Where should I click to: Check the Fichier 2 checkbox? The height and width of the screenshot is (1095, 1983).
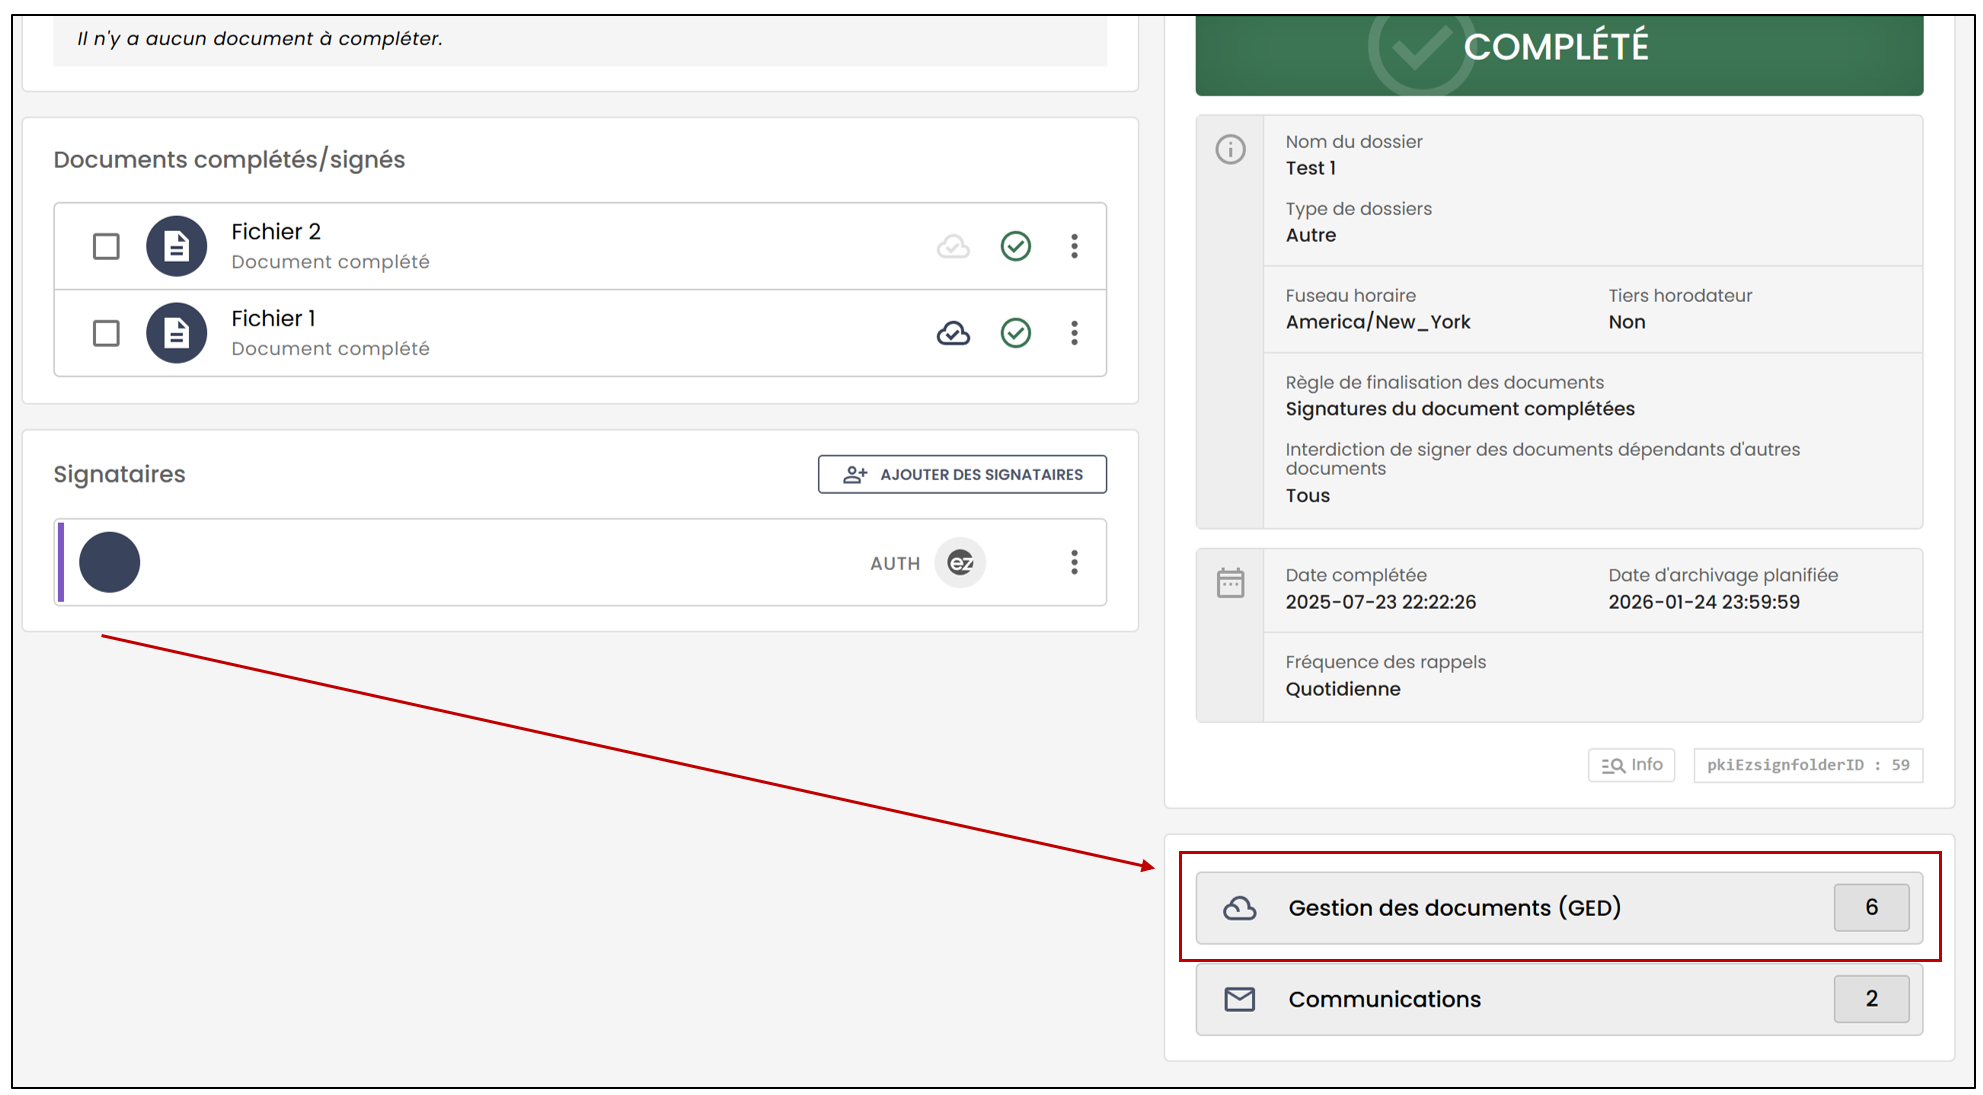[106, 246]
